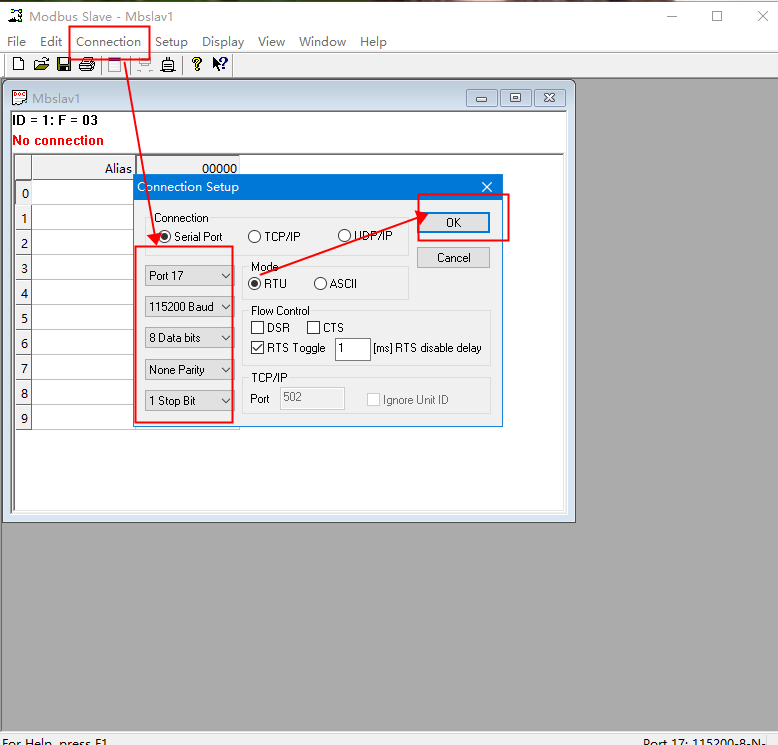Click the Print toolbar icon
Image resolution: width=778 pixels, height=745 pixels.
(x=87, y=65)
